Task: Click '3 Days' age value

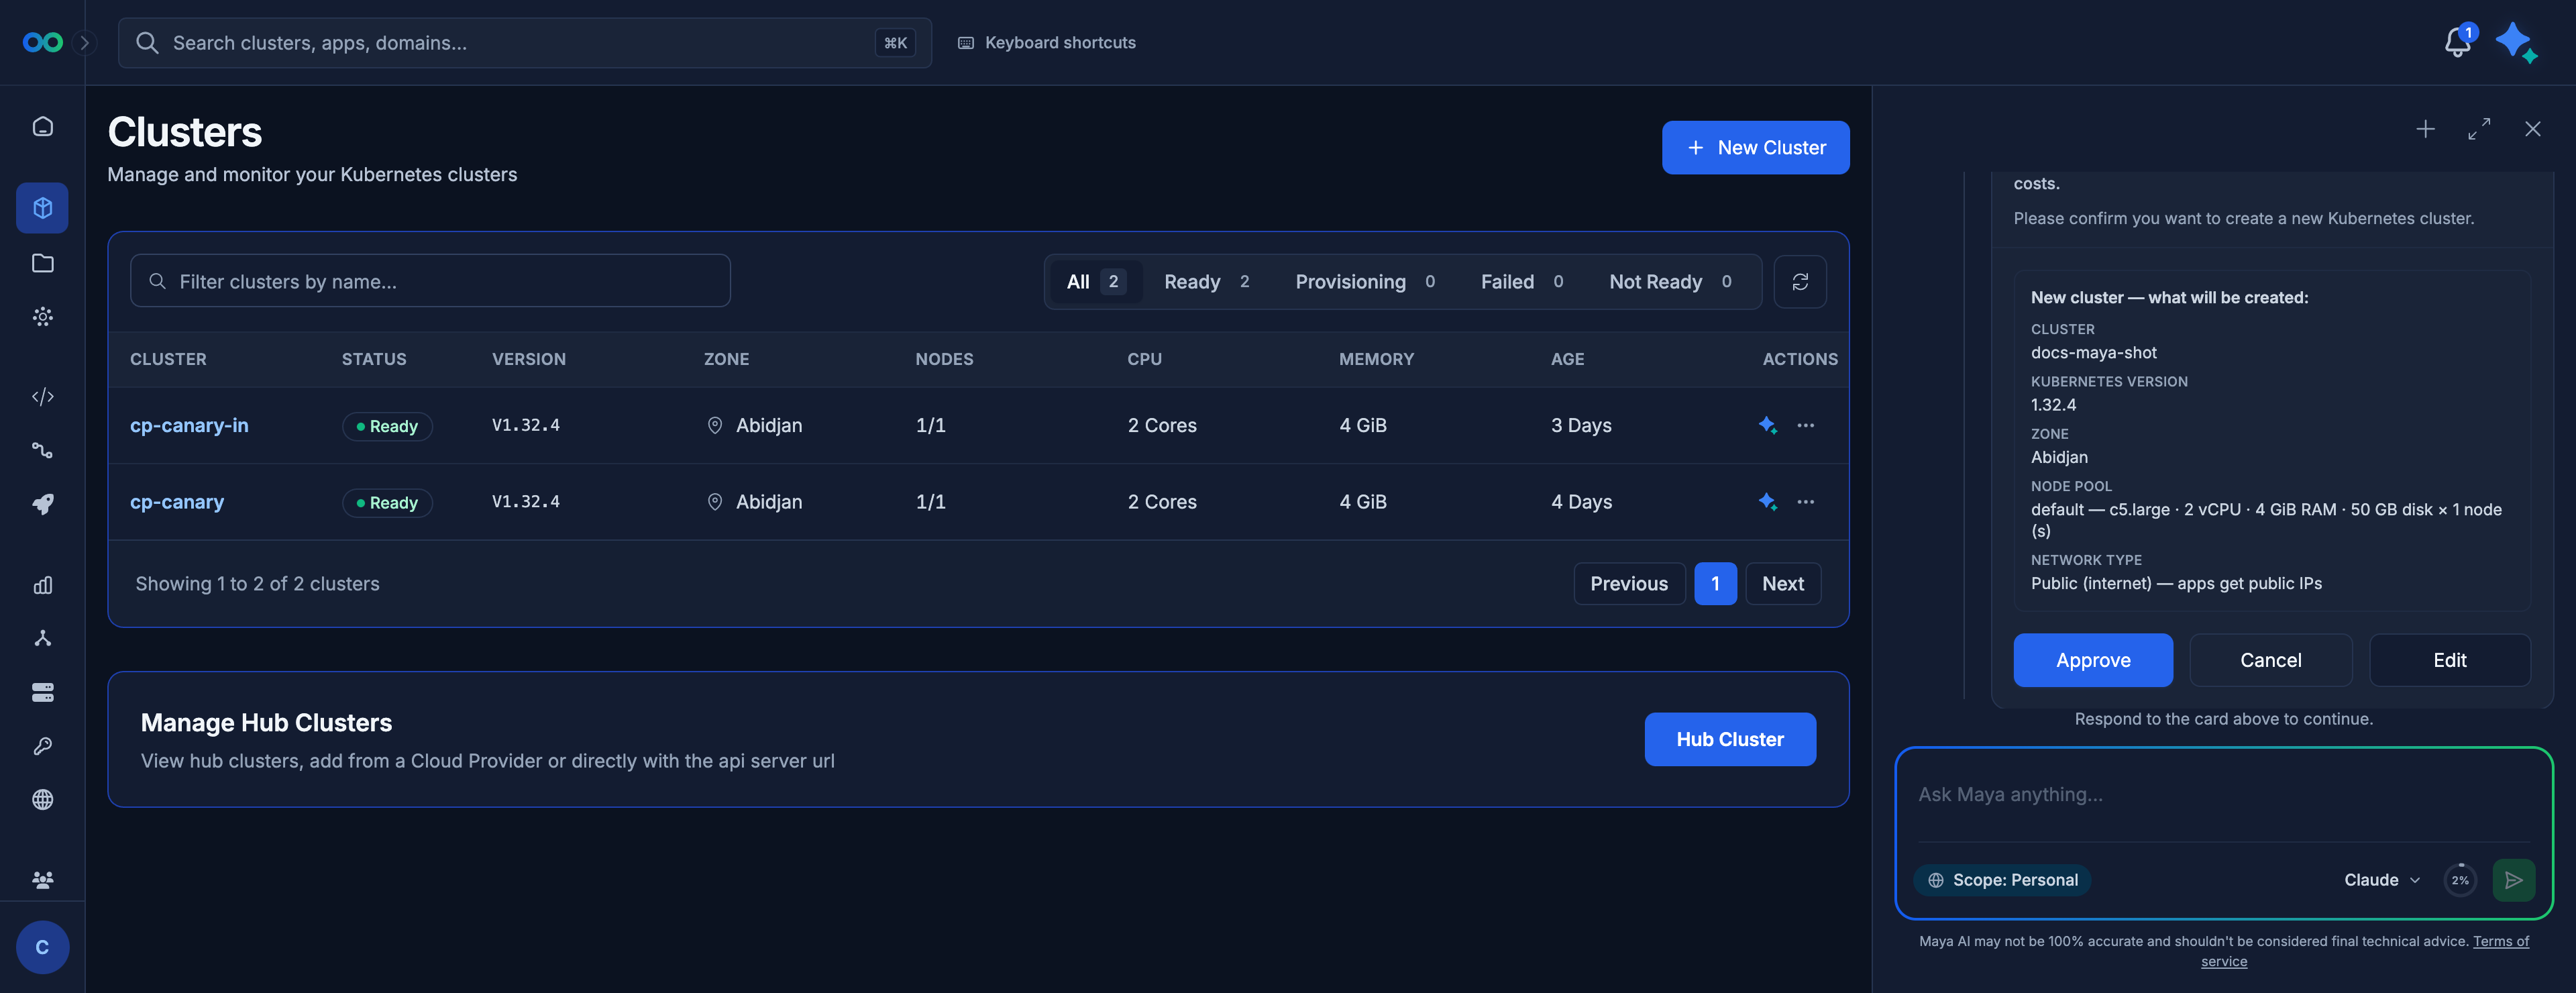Action: click(1581, 425)
